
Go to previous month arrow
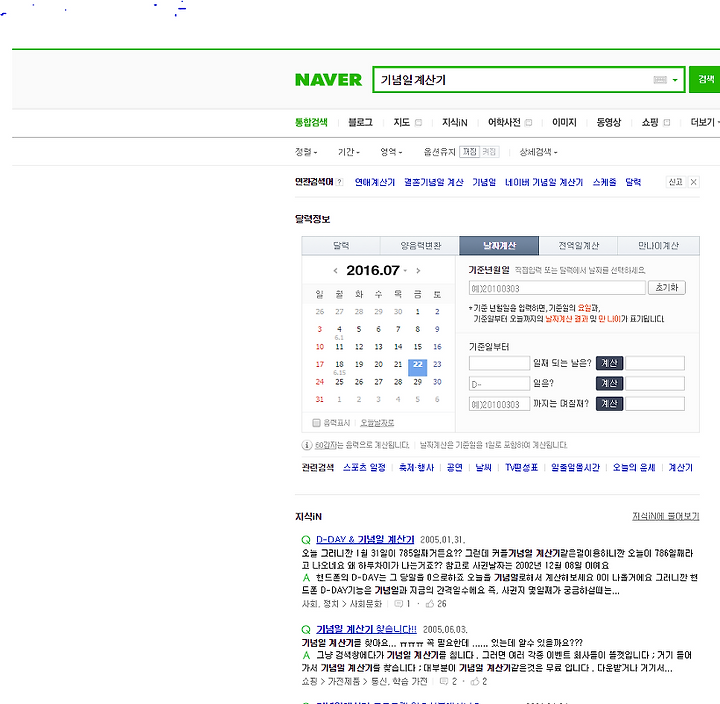(336, 271)
